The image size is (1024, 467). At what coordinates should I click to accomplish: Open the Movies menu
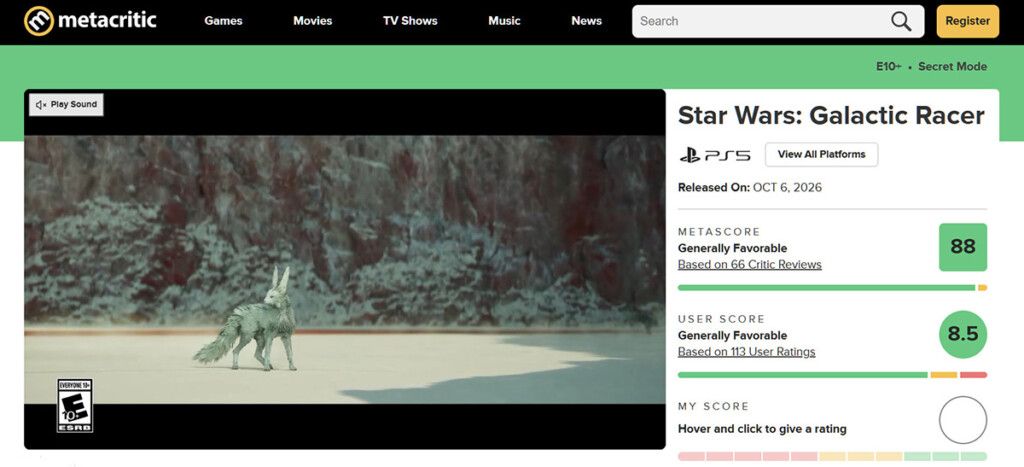point(312,21)
